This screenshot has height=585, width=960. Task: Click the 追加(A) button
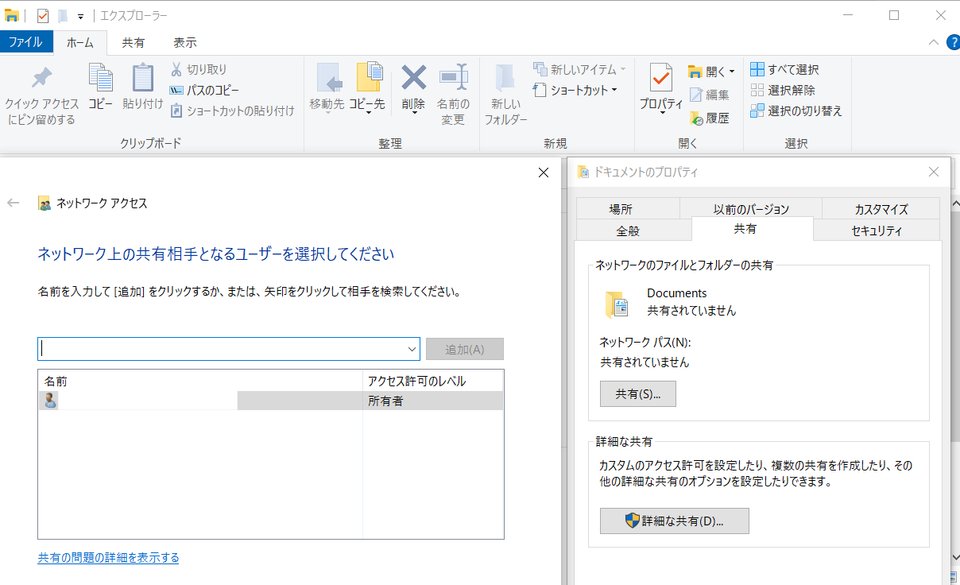click(x=465, y=349)
